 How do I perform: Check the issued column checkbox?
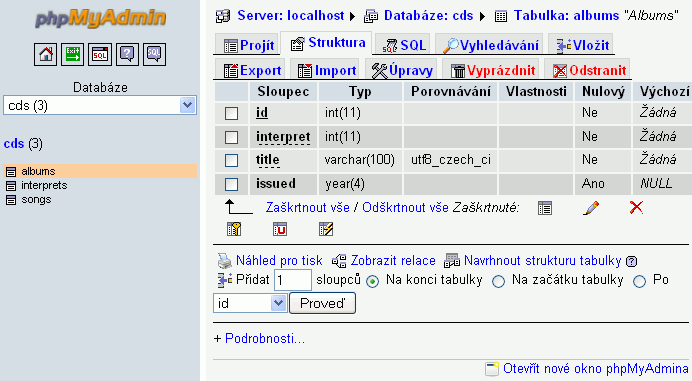[231, 184]
